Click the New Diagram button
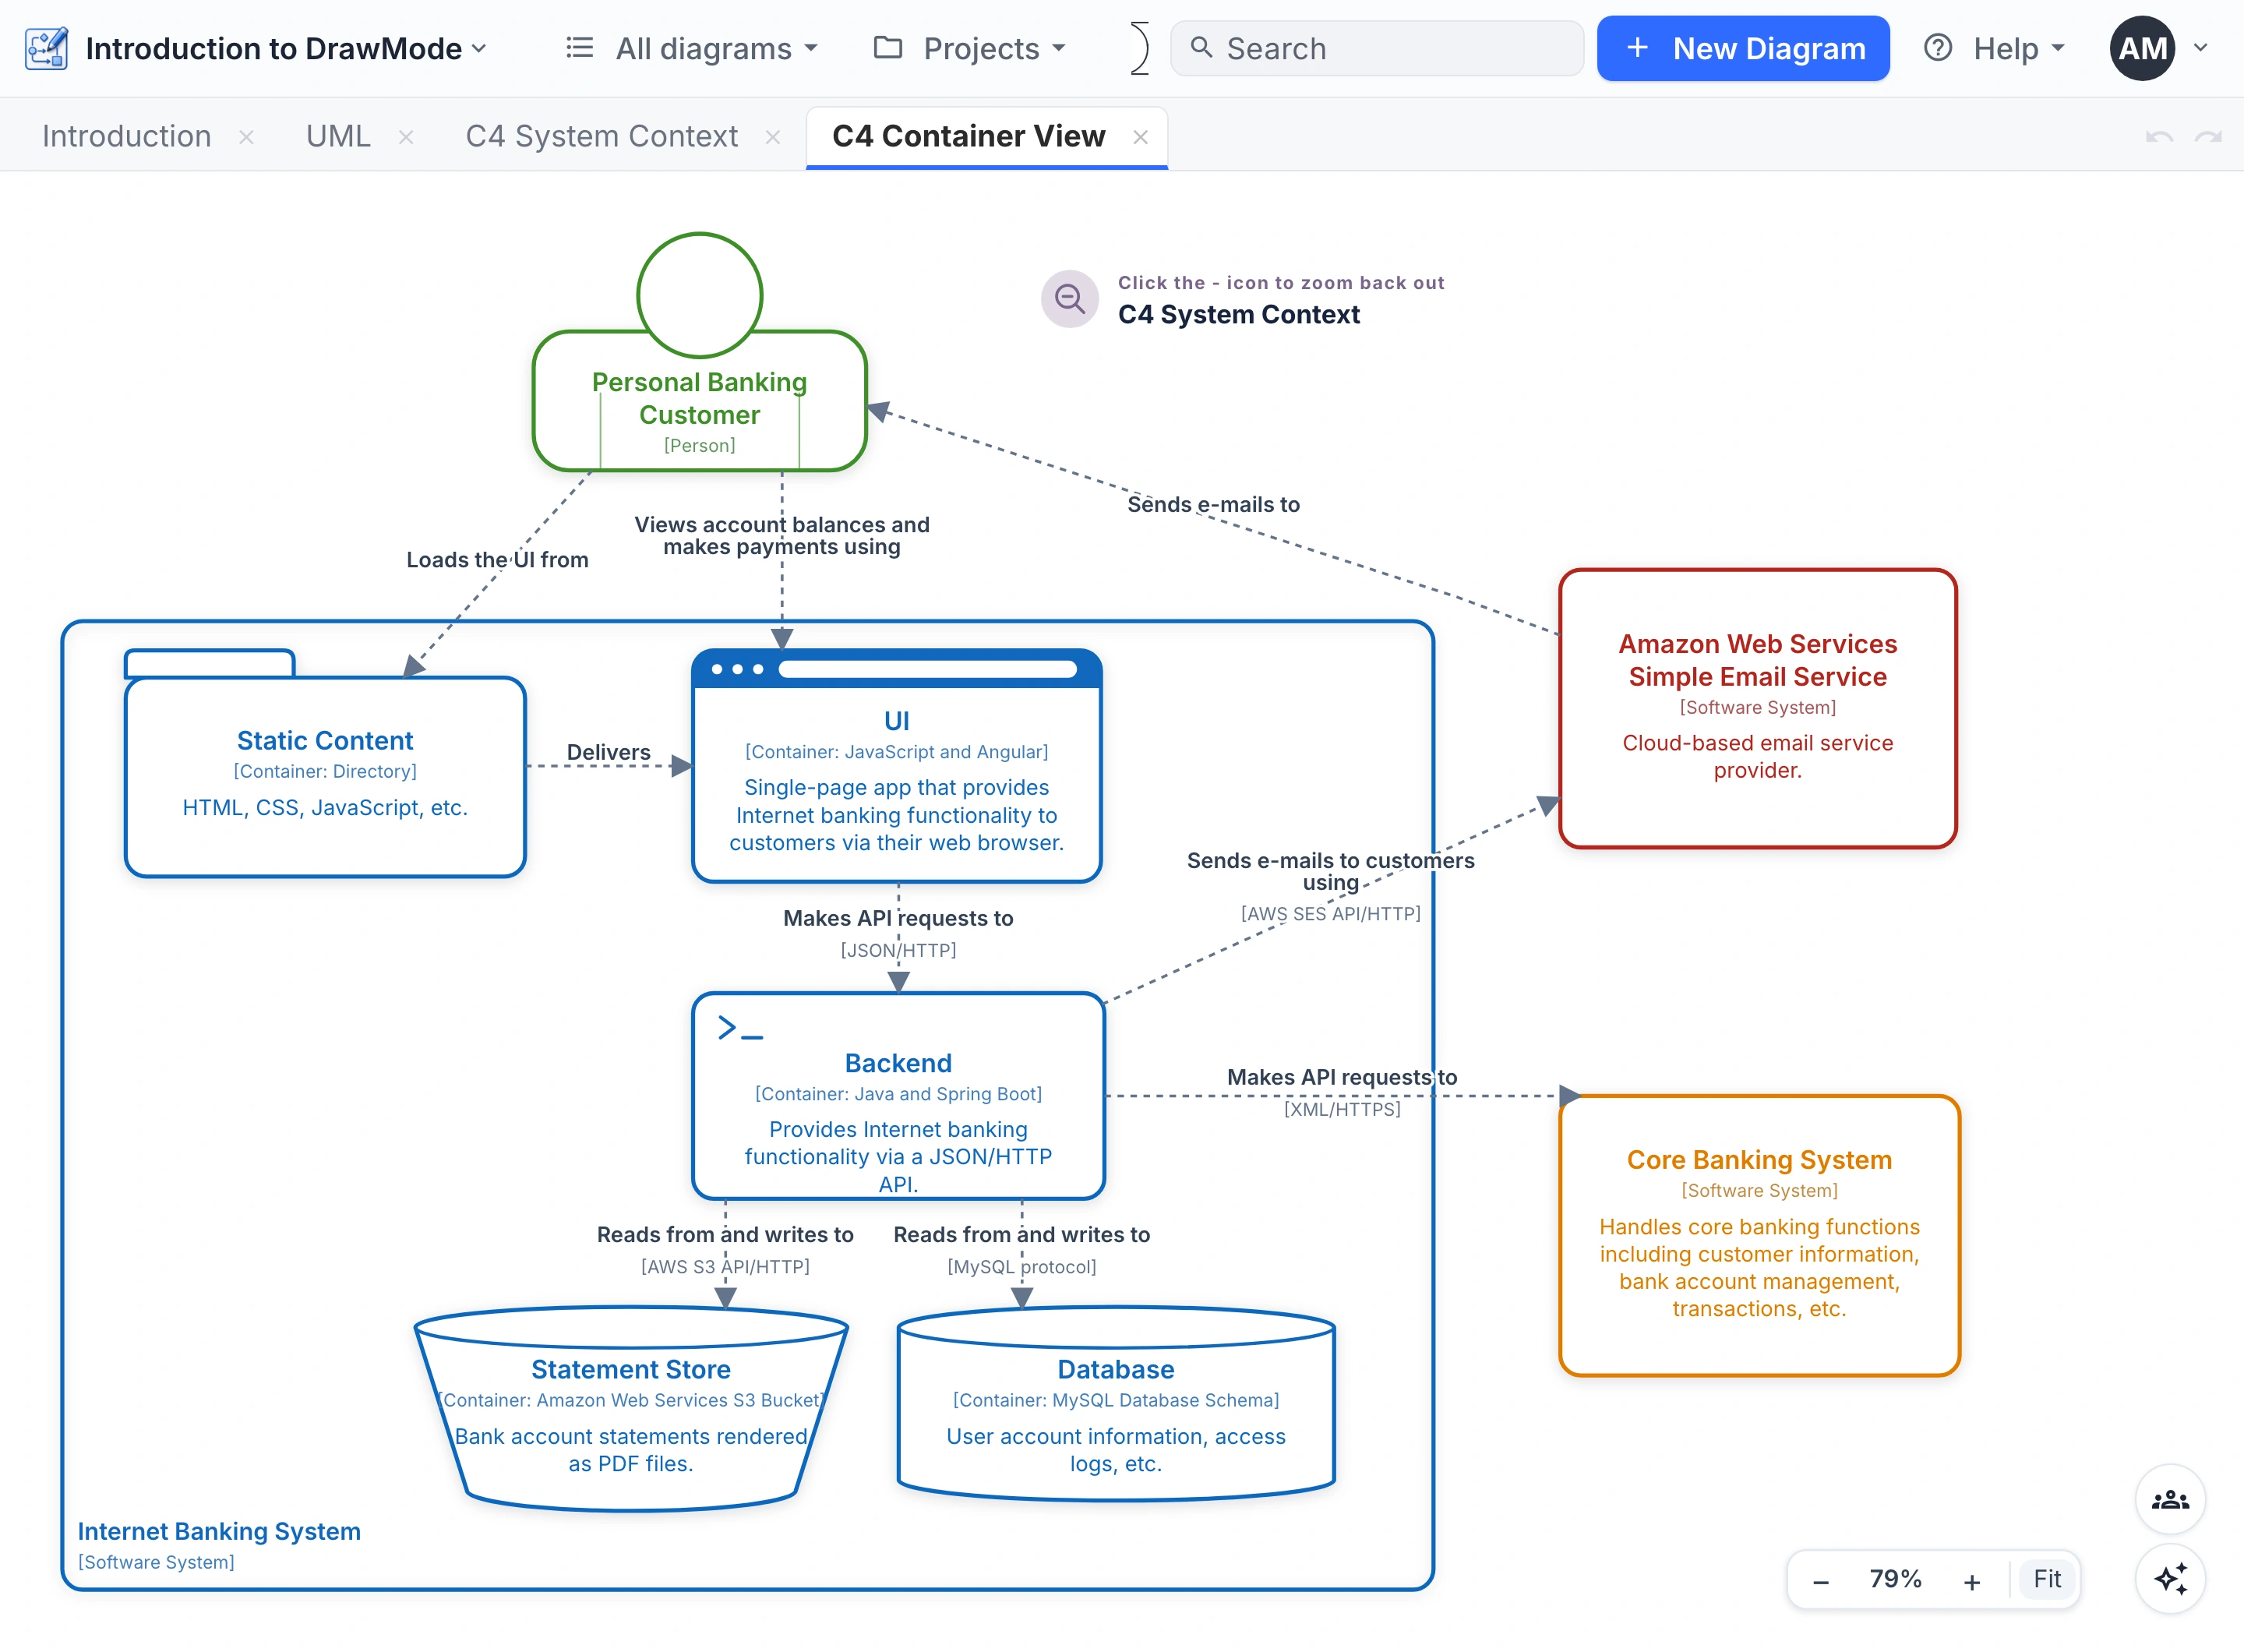2244x1652 pixels. (x=1743, y=48)
